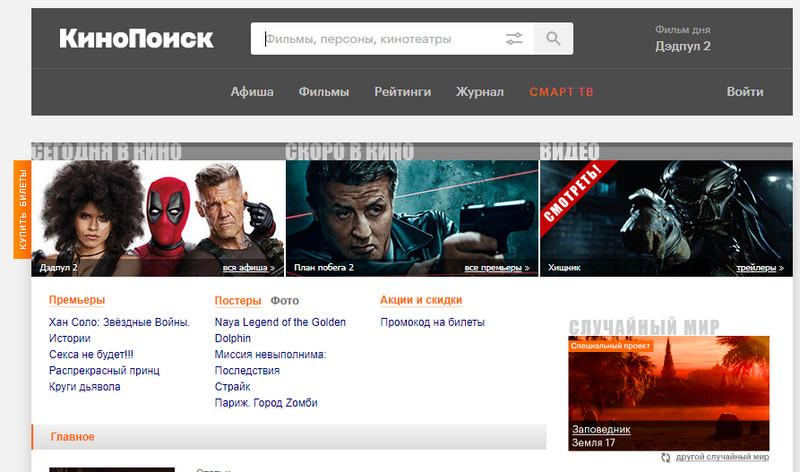Open the Журнал menu item
Screen dimensions: 800x472
point(480,92)
